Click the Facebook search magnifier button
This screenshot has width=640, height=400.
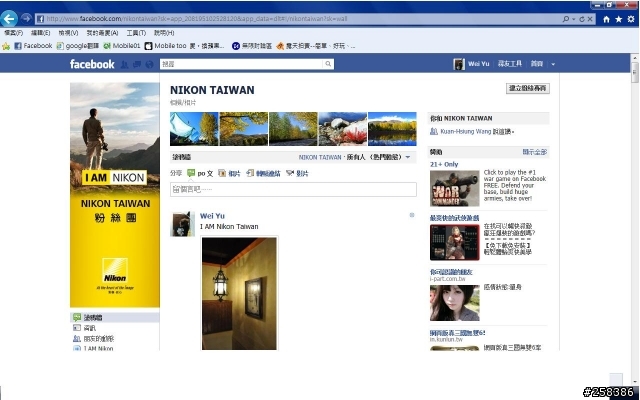tap(328, 64)
